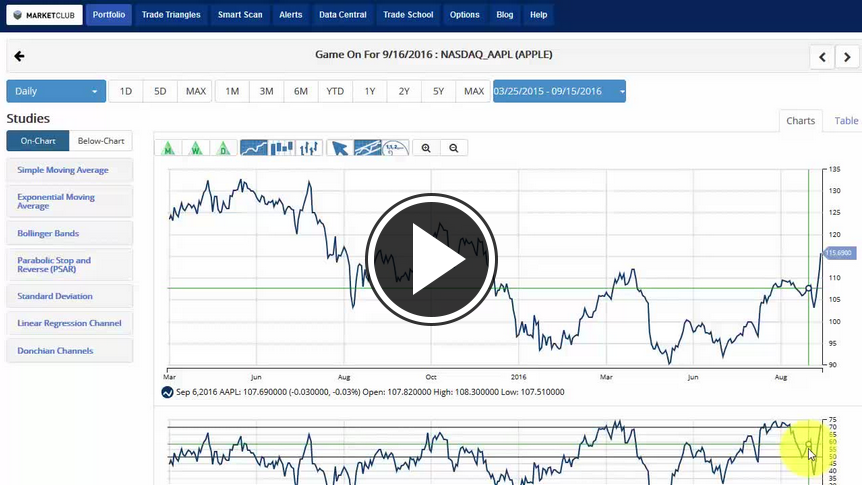862x485 pixels.
Task: Open the Blog menu item
Action: [505, 15]
